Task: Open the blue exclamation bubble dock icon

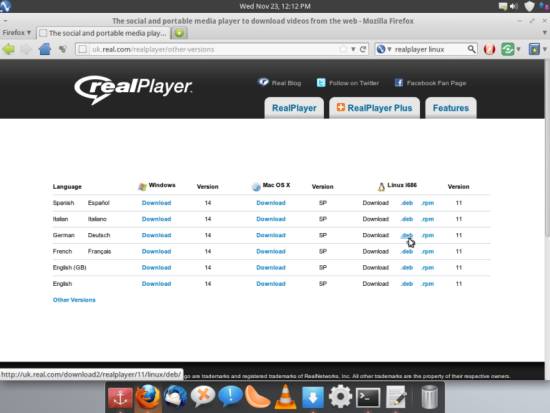Action: tap(230, 397)
